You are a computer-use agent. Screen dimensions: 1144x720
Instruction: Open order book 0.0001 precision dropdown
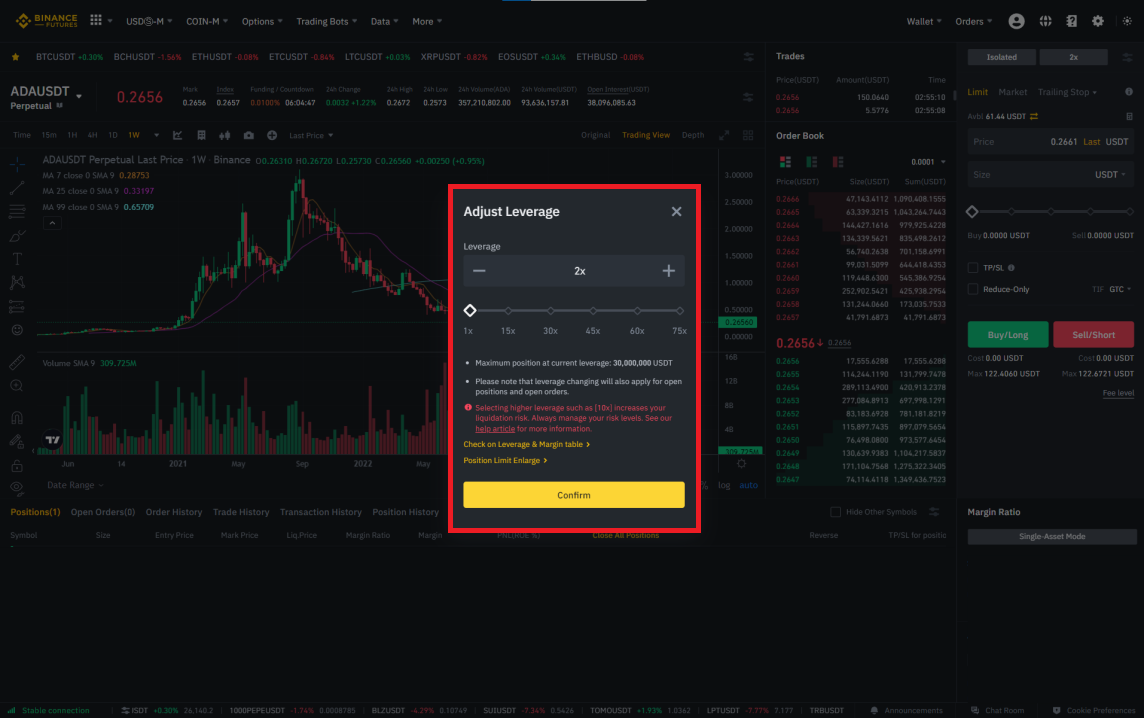pos(928,162)
